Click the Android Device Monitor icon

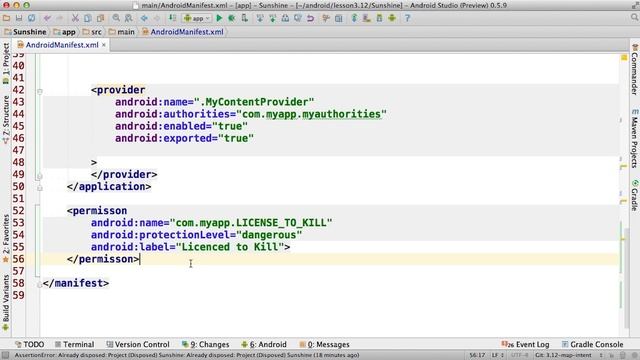[392, 18]
